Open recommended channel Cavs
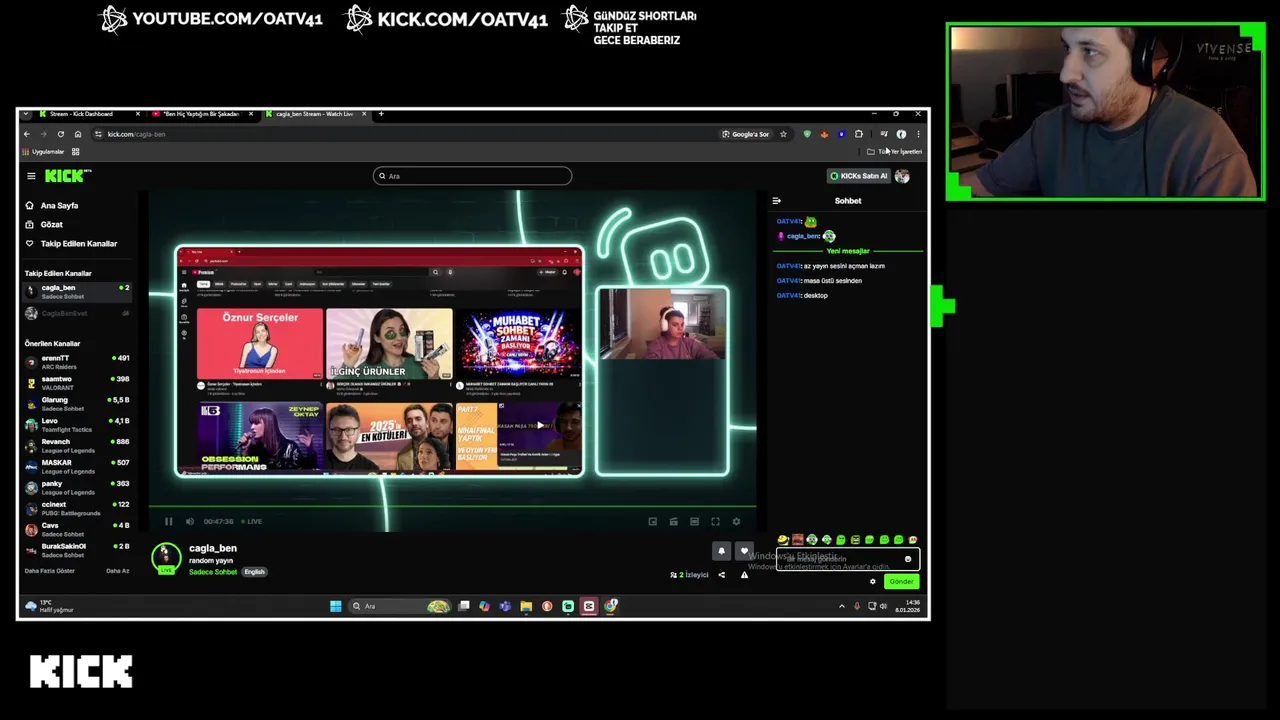This screenshot has height=720, width=1280. coord(77,529)
